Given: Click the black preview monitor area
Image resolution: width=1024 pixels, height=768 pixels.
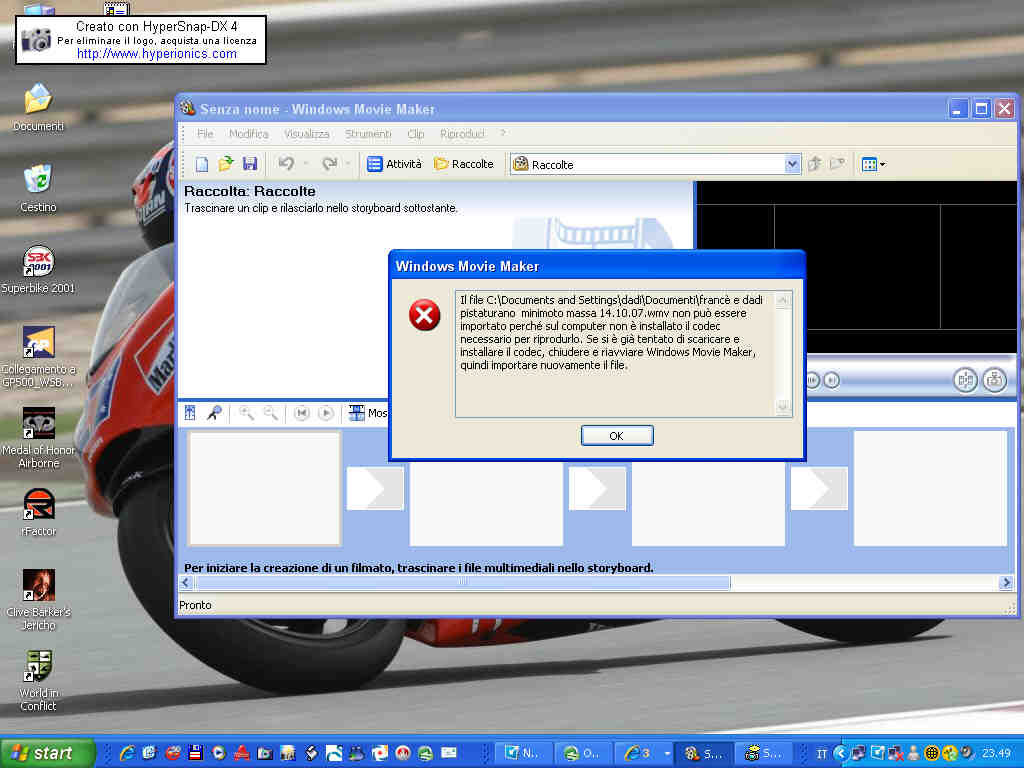Looking at the screenshot, I should tap(857, 267).
